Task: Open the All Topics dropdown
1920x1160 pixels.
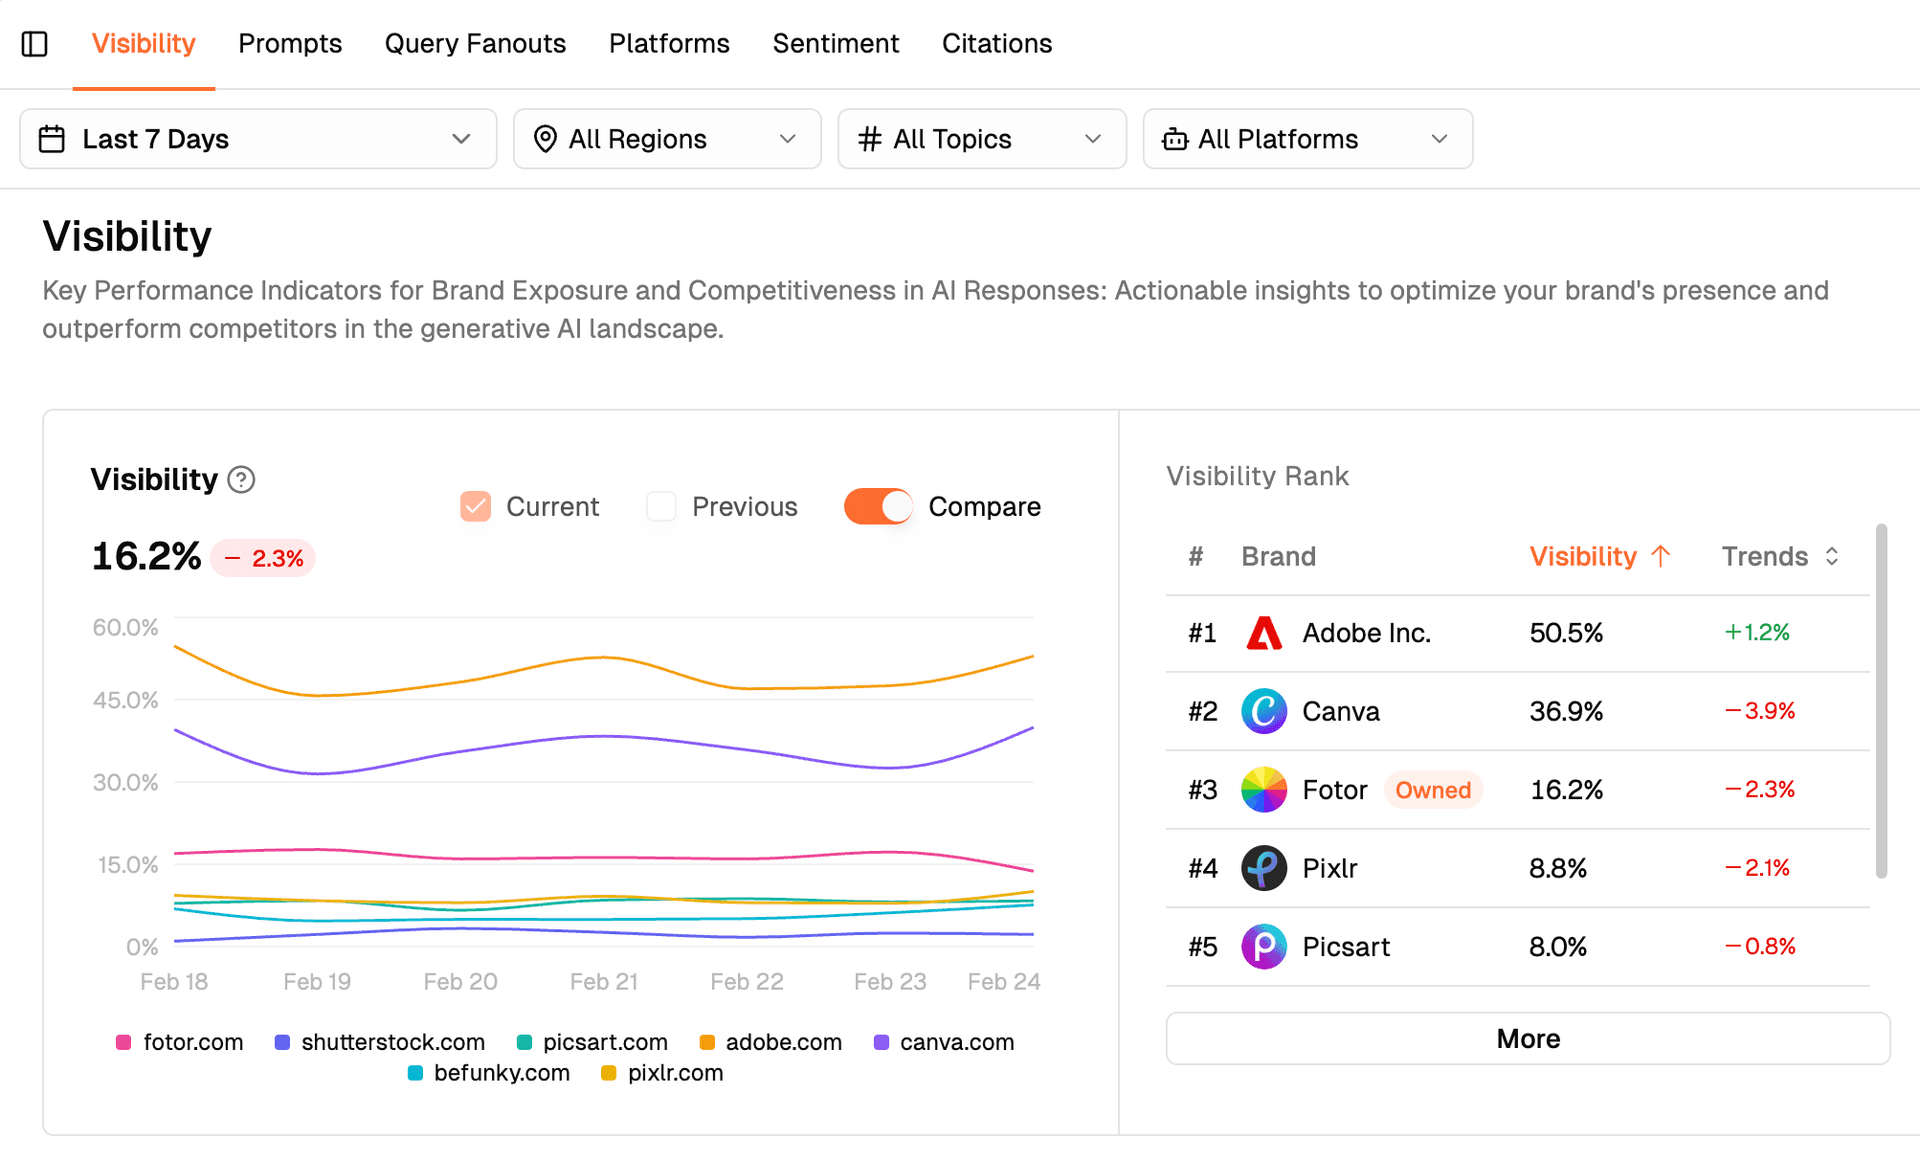Action: [982, 139]
